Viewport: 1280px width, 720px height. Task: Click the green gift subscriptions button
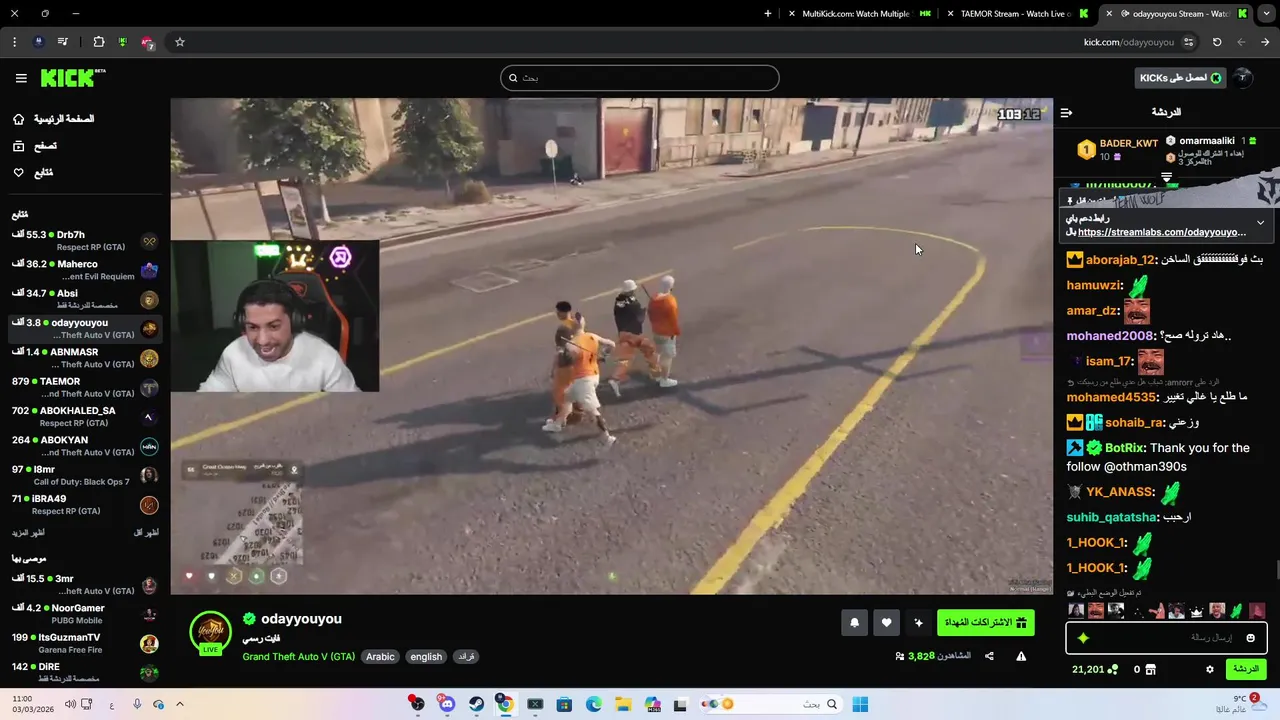986,623
